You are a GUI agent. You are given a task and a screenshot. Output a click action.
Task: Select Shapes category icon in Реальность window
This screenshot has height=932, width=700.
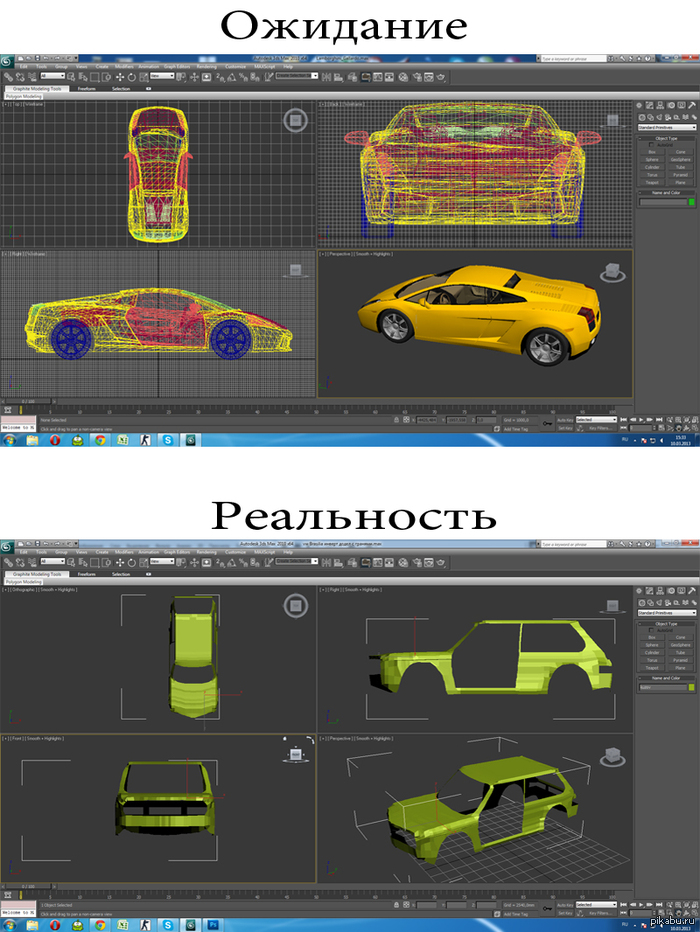point(651,602)
